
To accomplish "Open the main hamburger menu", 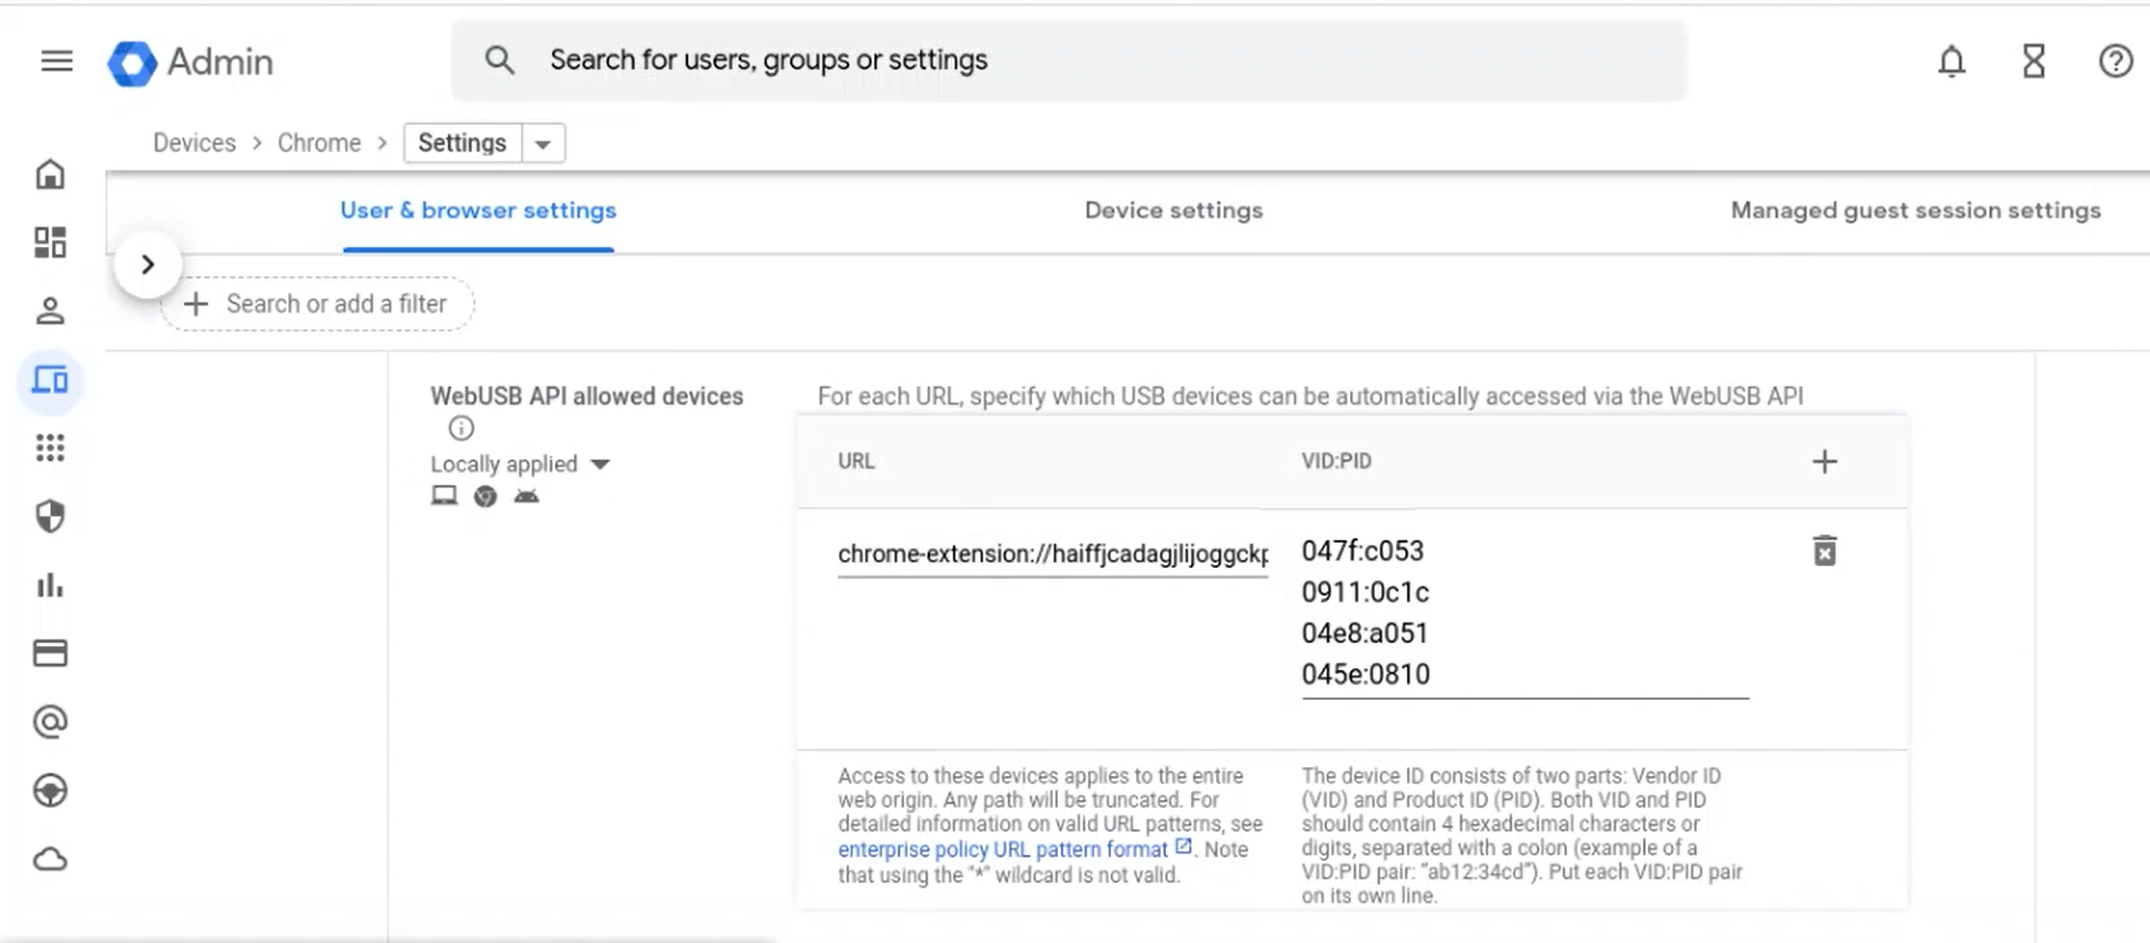I will (x=56, y=61).
